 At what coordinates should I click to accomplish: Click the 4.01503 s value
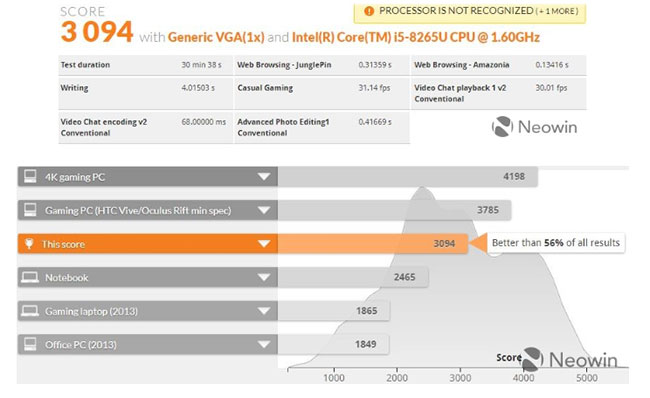[198, 88]
